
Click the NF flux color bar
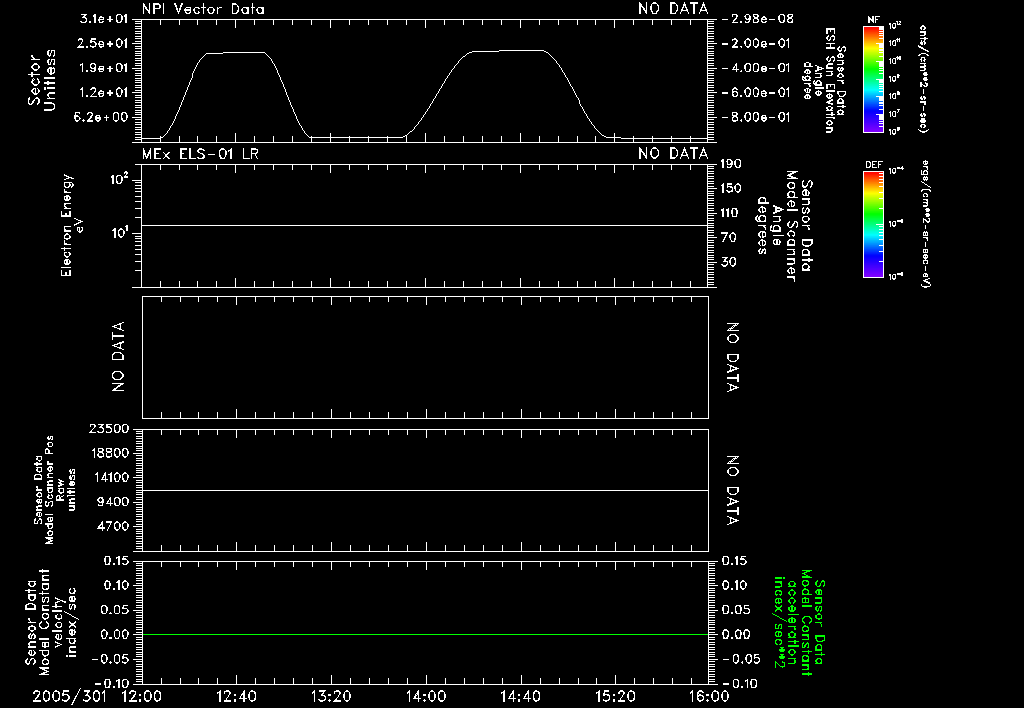coord(873,79)
